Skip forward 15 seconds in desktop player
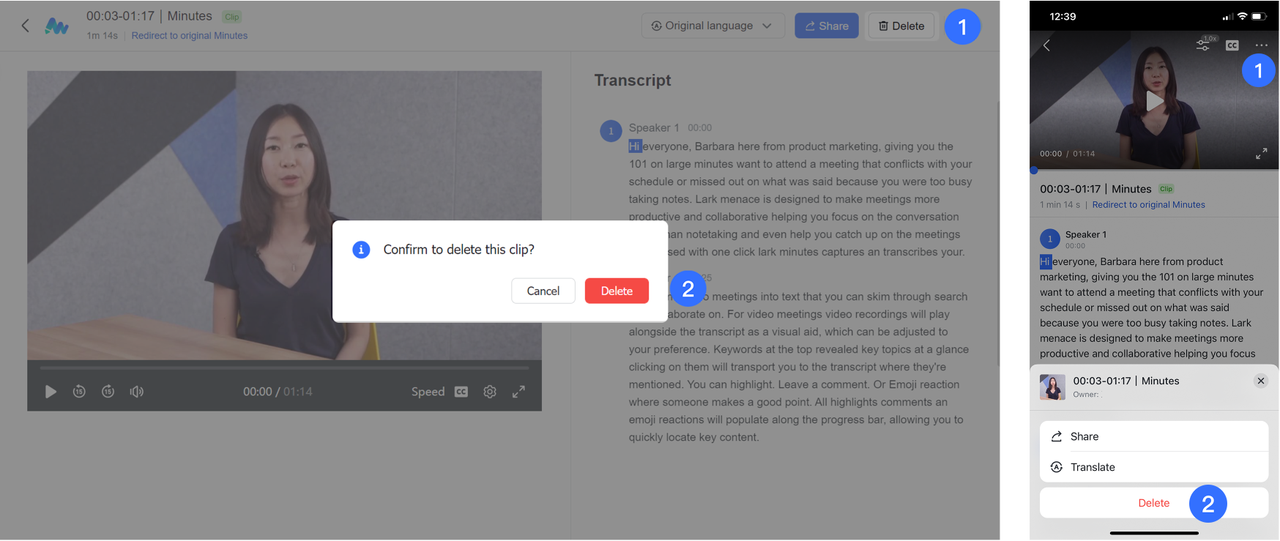 [108, 392]
